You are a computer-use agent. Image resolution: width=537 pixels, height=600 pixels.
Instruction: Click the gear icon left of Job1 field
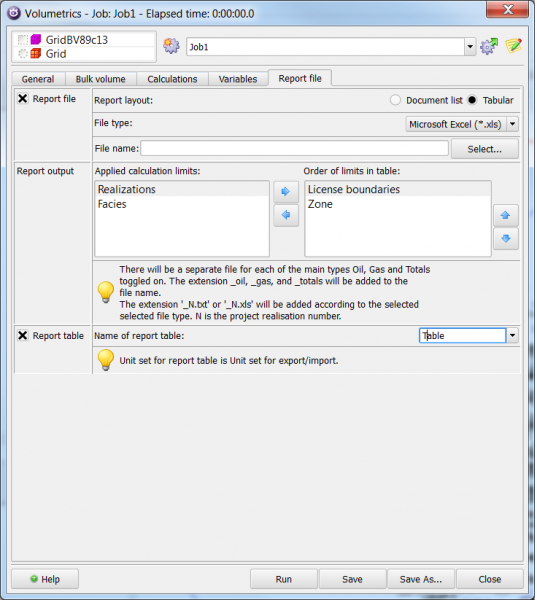pos(171,46)
